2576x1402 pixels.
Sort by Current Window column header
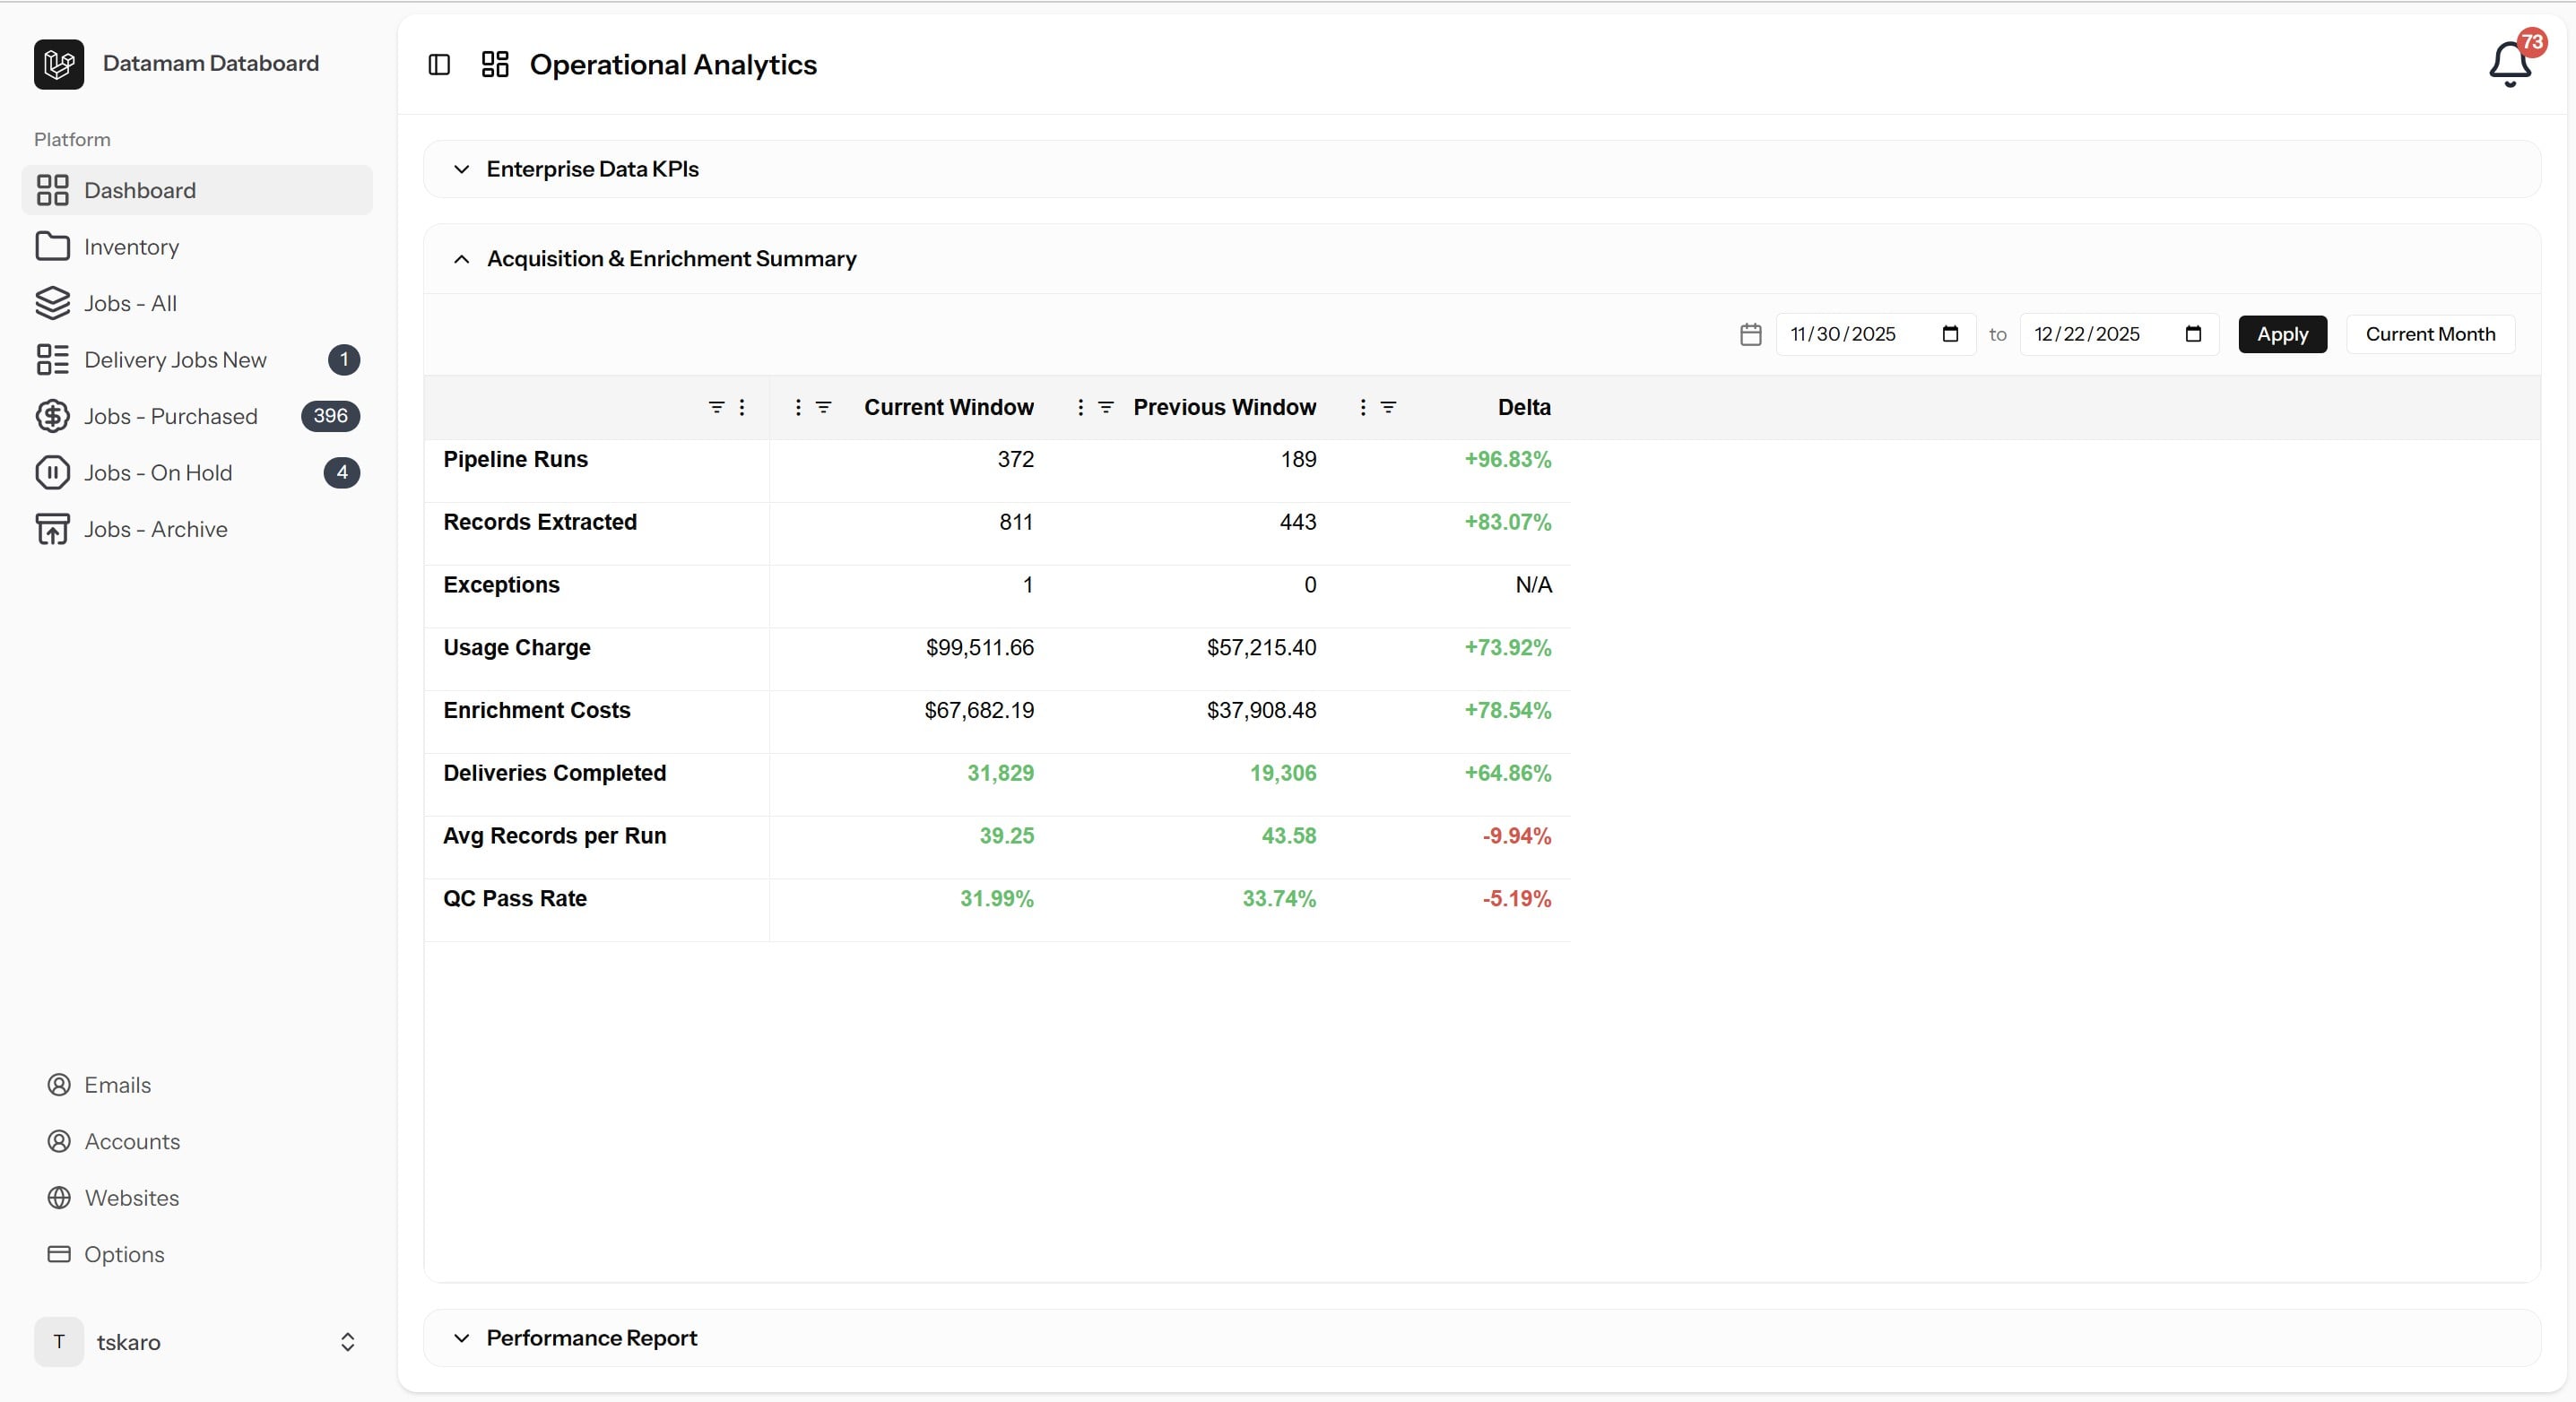coord(949,407)
